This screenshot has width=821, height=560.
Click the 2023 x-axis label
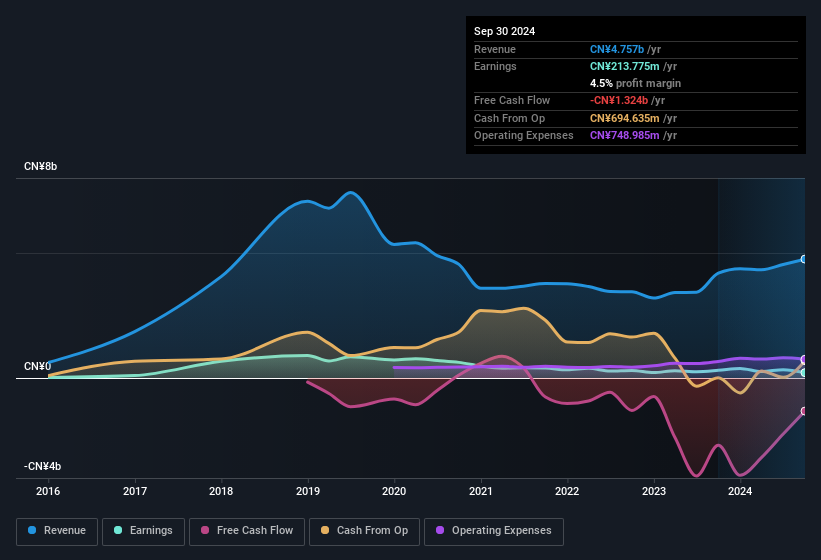tap(654, 491)
